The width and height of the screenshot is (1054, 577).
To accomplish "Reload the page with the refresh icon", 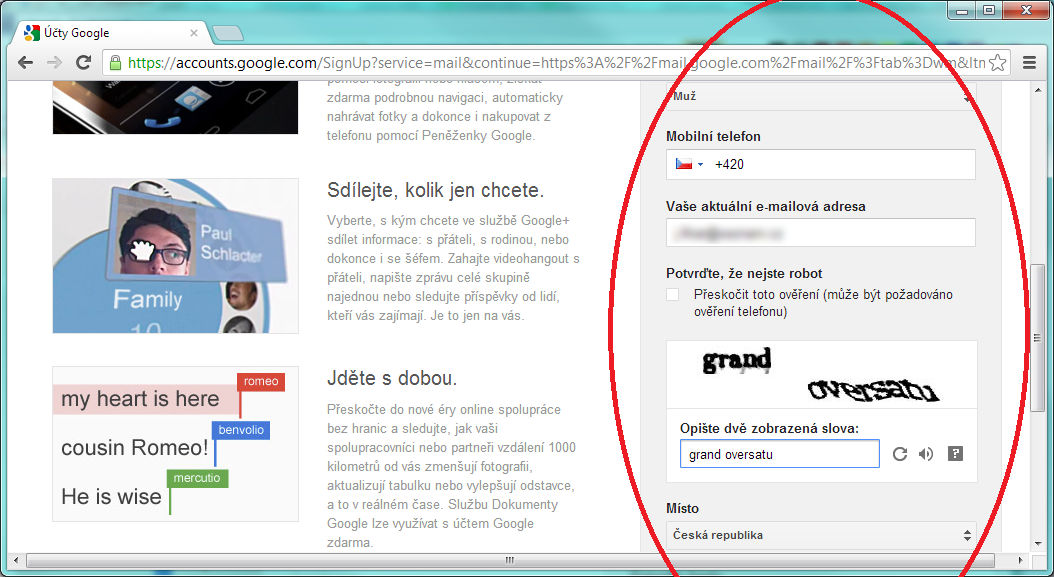I will coord(83,63).
